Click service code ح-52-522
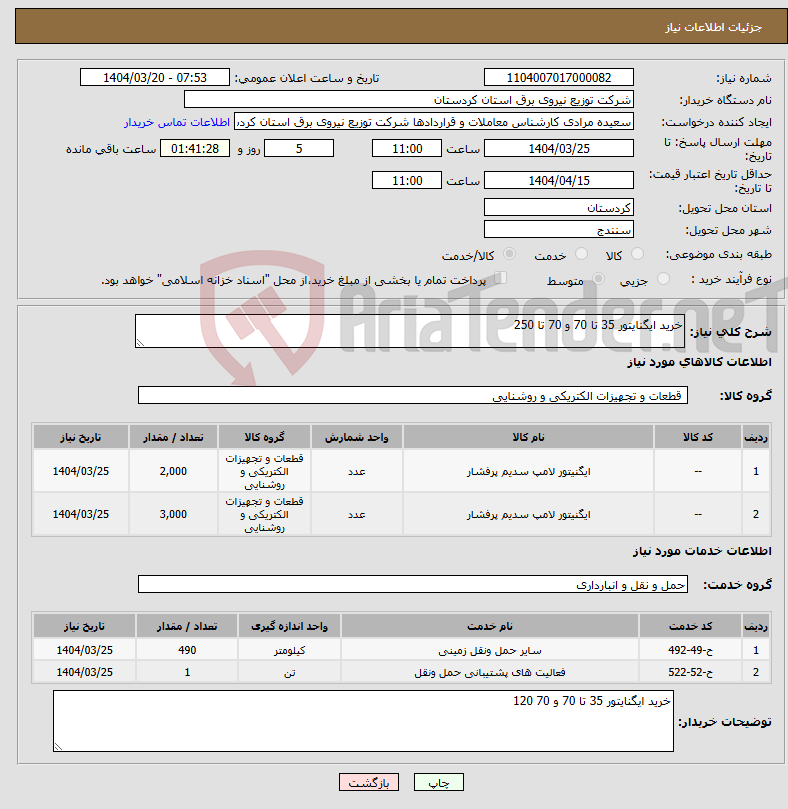Image resolution: width=788 pixels, height=809 pixels. (690, 672)
